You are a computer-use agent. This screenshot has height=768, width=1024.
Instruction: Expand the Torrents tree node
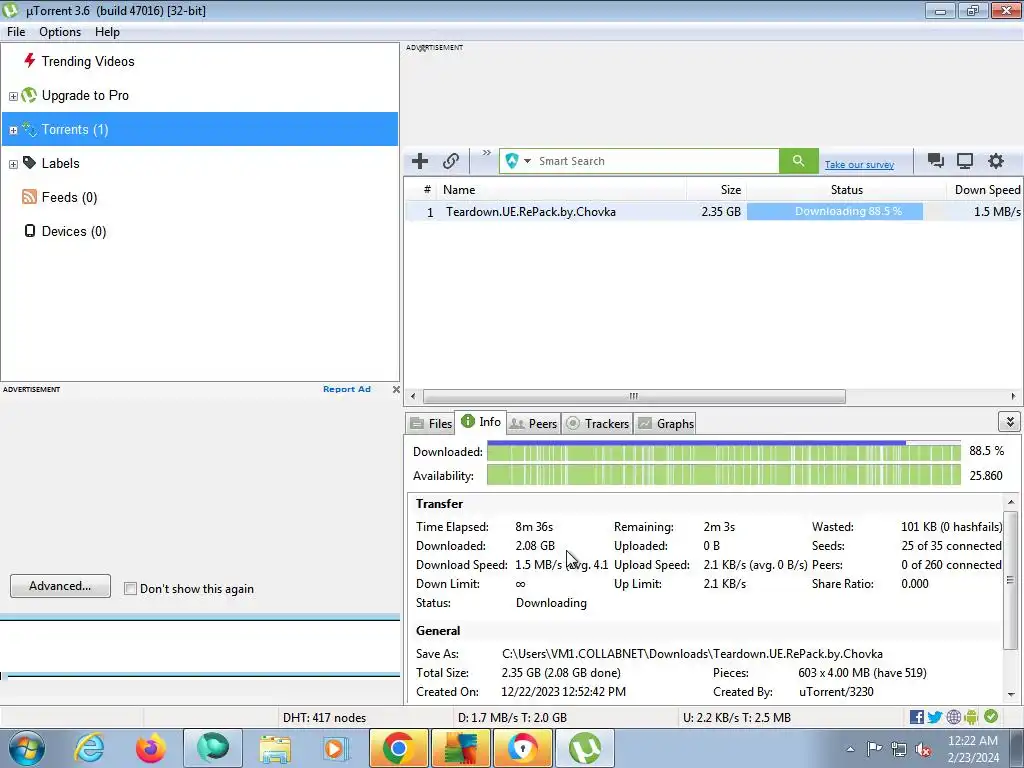(13, 130)
